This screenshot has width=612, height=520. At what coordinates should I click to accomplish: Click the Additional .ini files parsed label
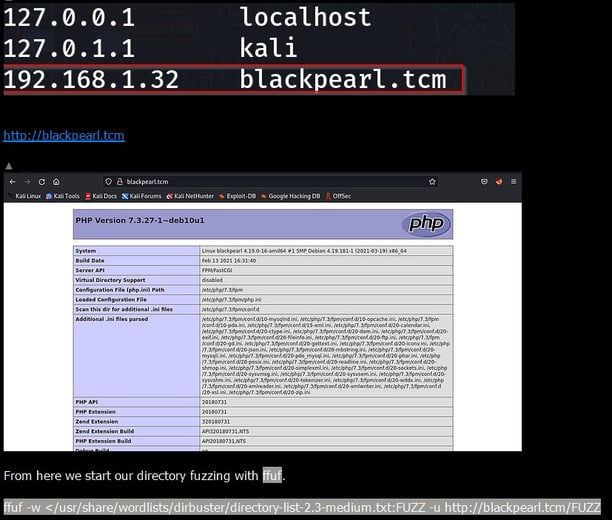(112, 319)
